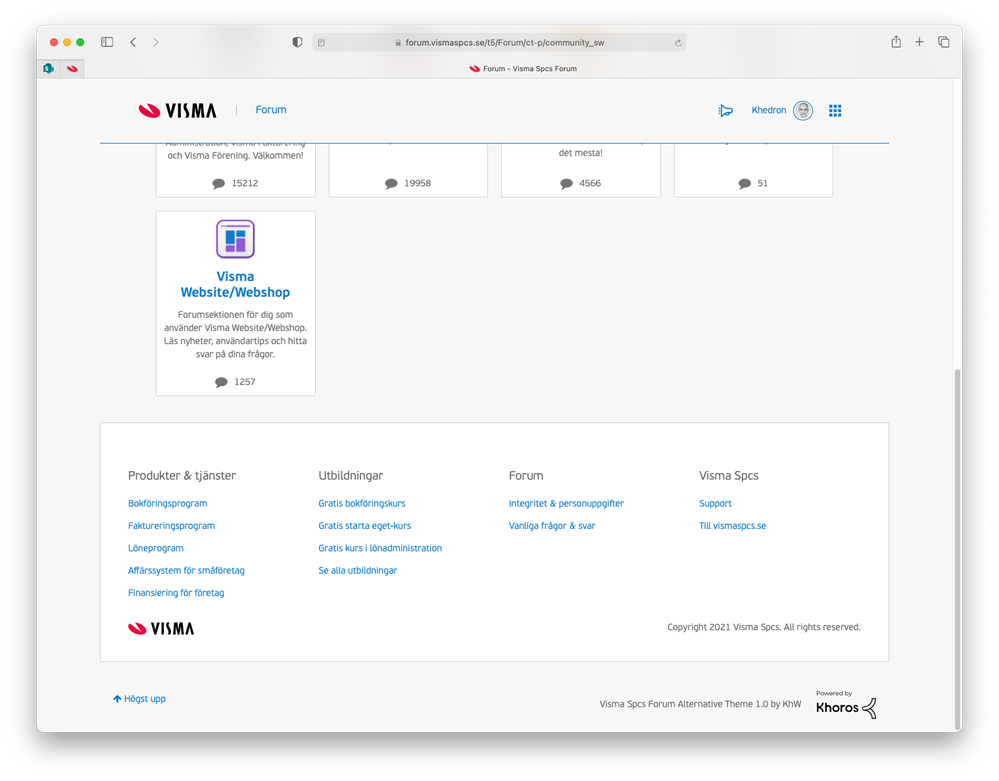The width and height of the screenshot is (999, 781).
Task: Go back with the browser back arrow
Action: [133, 42]
